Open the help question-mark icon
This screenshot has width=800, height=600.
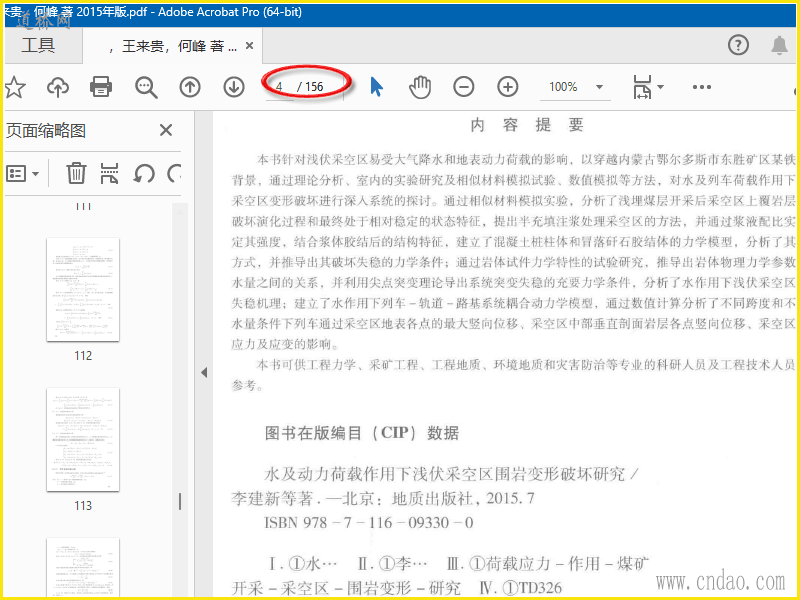738,45
